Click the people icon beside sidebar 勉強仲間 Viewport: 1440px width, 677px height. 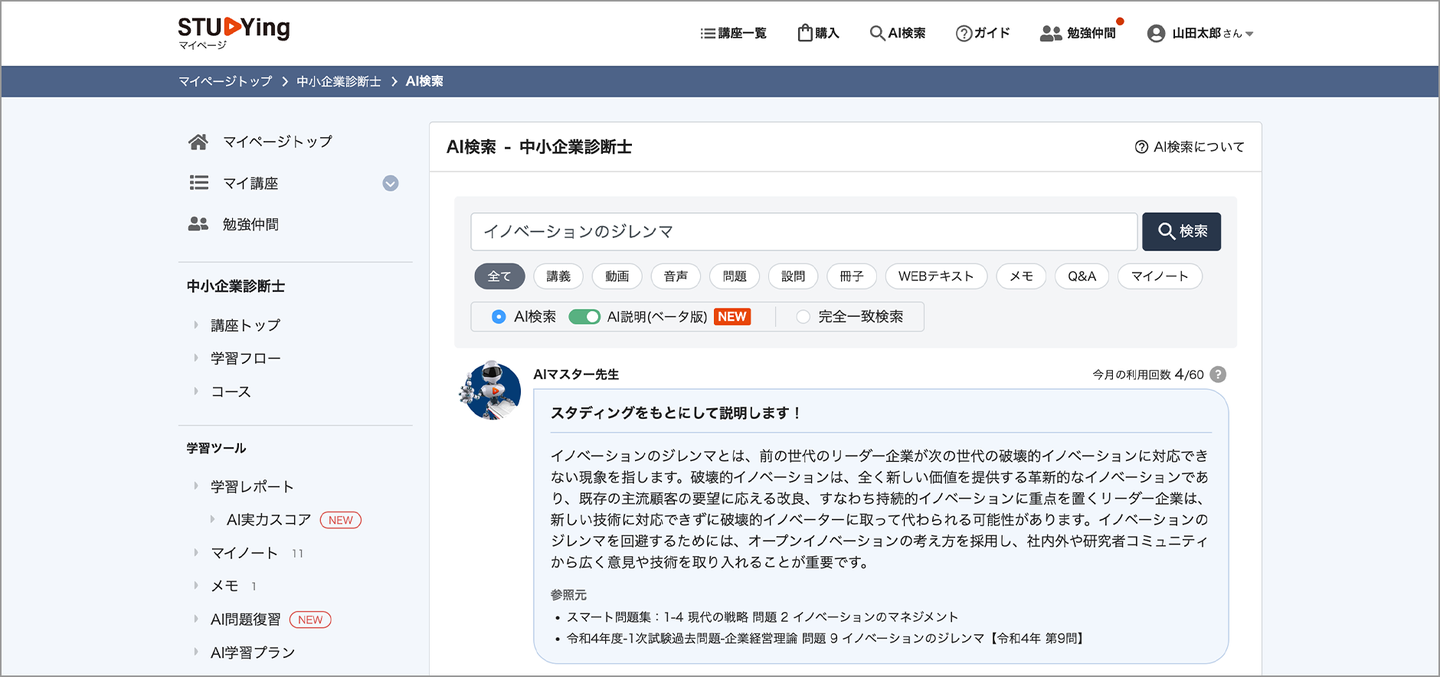pos(198,224)
